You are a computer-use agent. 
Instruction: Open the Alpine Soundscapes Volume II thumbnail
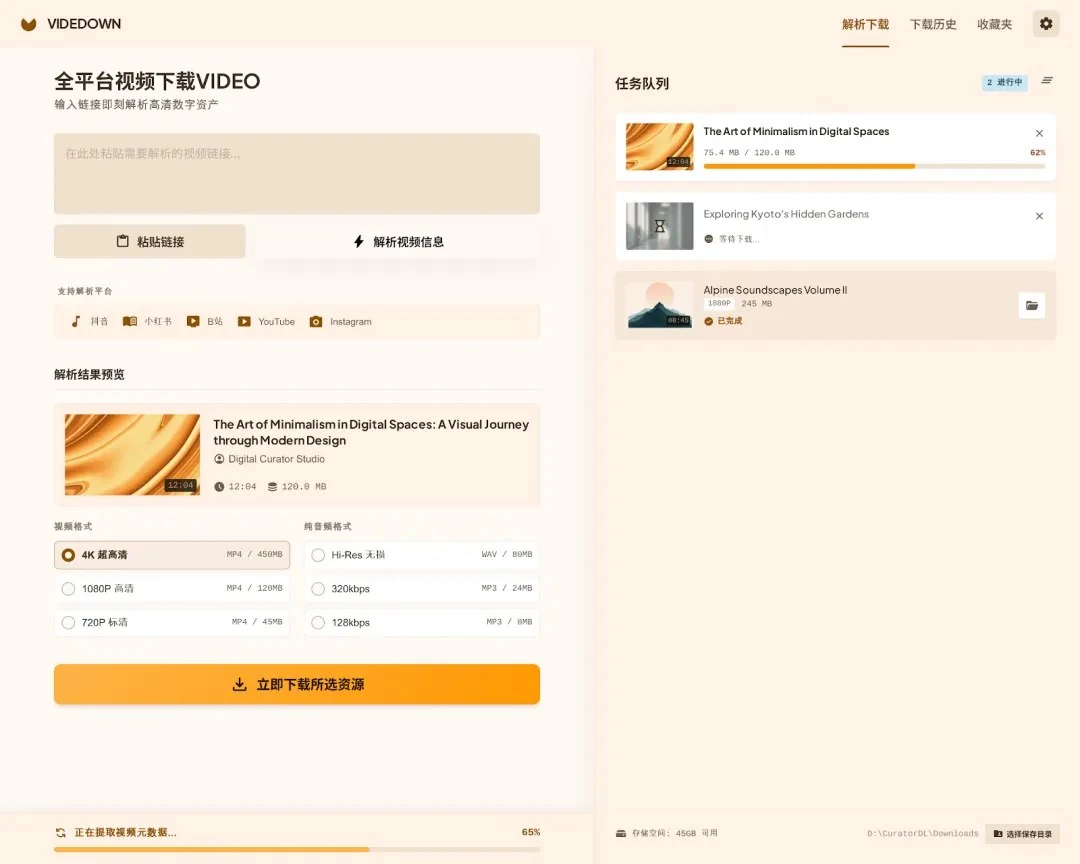click(x=659, y=305)
